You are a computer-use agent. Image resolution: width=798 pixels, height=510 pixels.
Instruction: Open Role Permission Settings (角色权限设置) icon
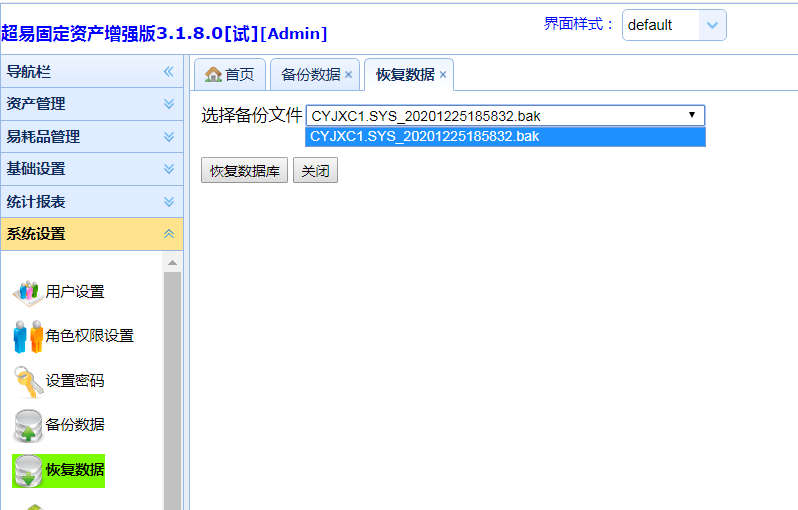click(28, 336)
